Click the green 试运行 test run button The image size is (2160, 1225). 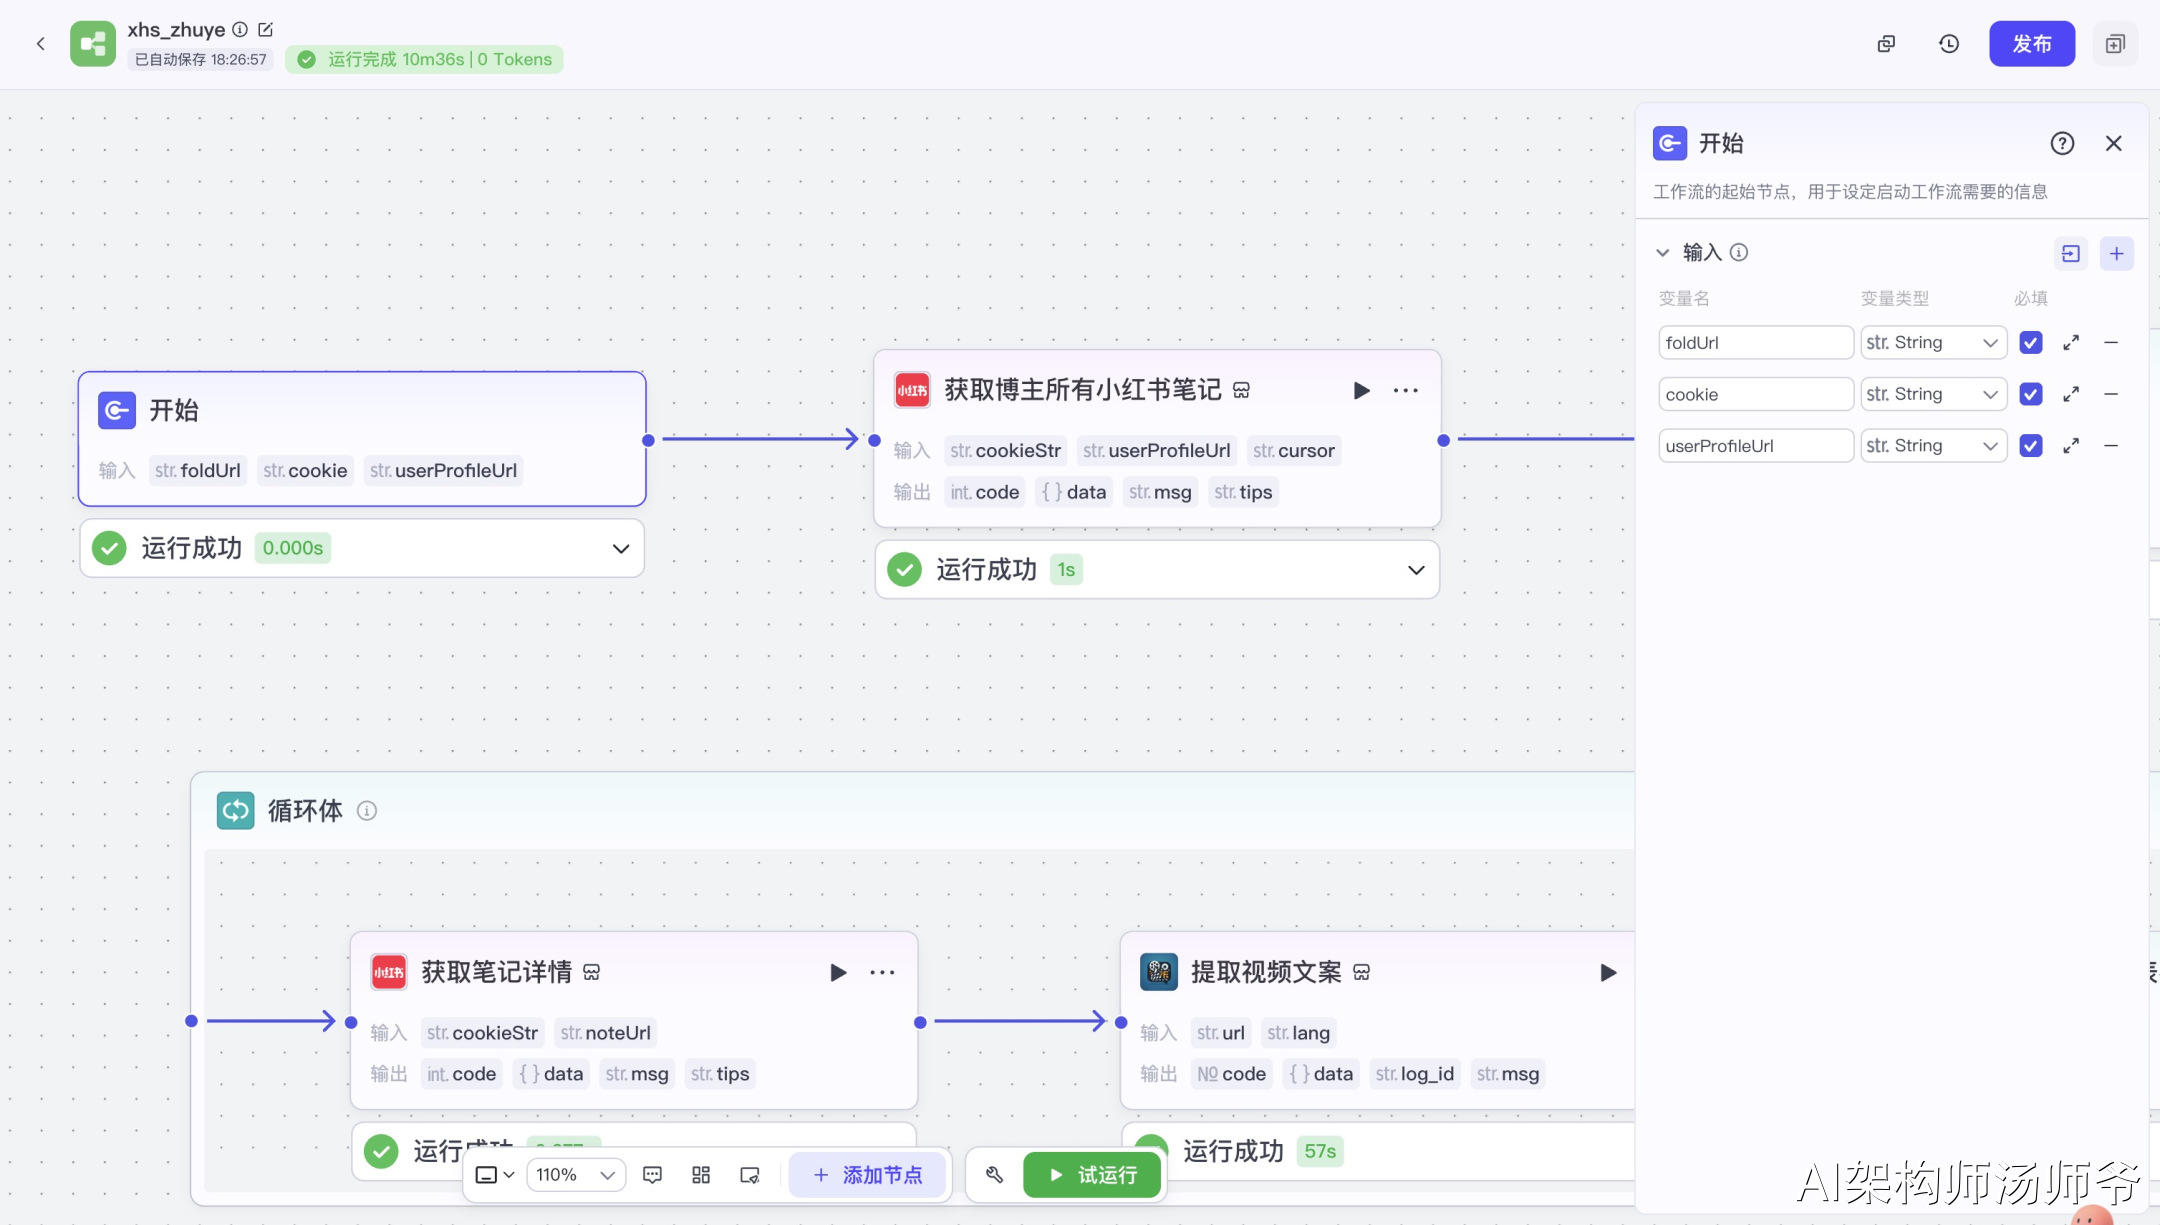[1092, 1175]
